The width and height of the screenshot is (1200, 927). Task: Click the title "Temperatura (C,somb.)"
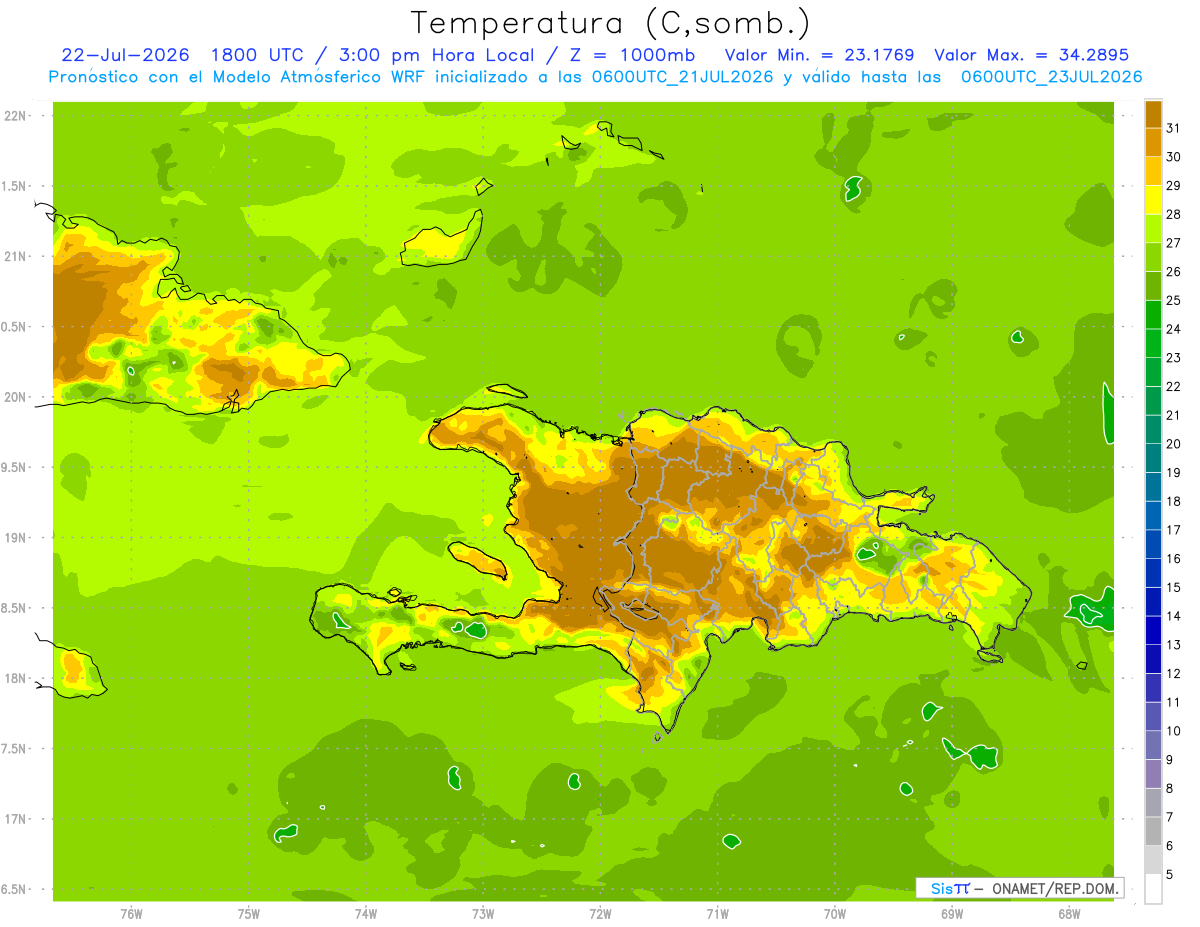click(611, 23)
